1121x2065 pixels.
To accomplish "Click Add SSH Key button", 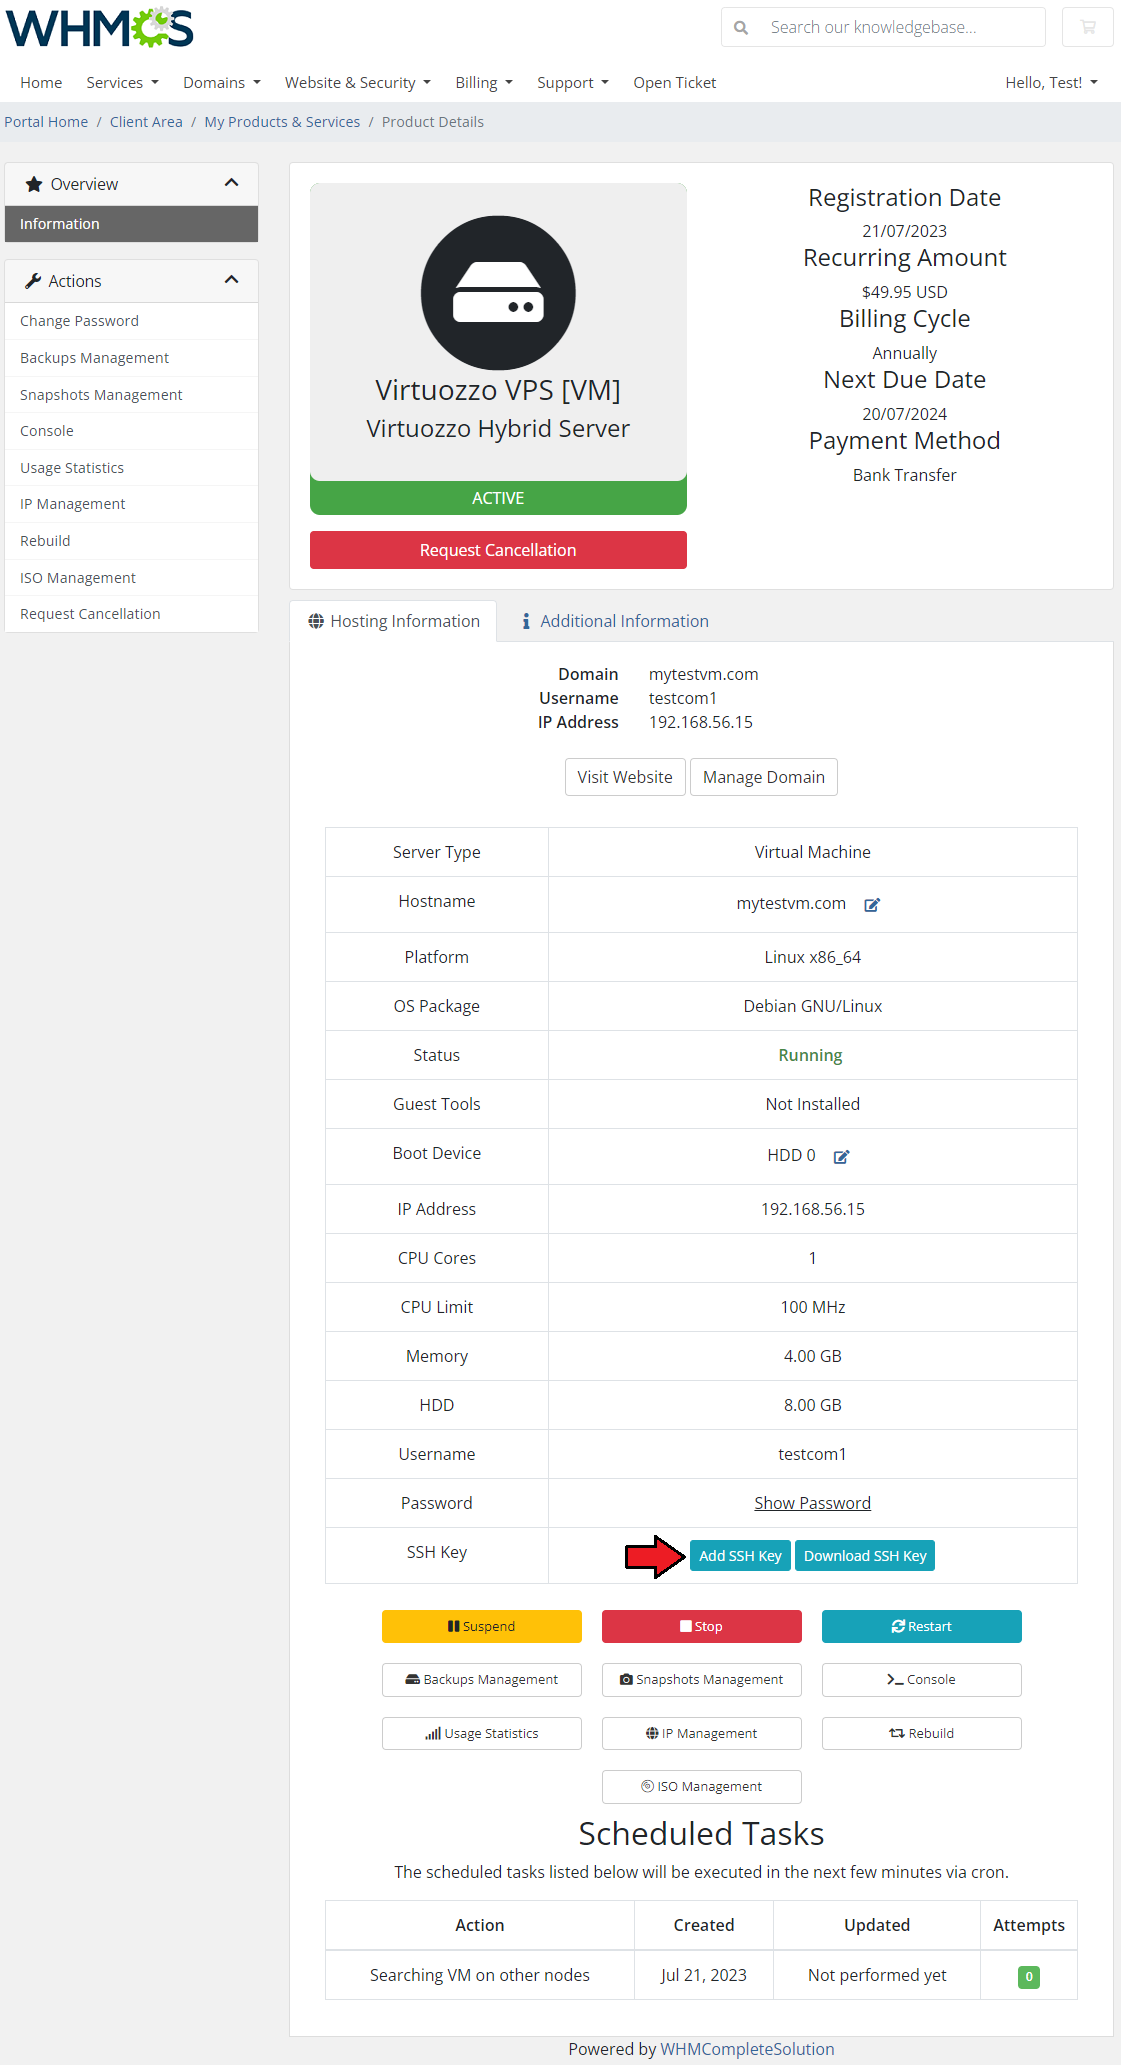I will 740,1556.
